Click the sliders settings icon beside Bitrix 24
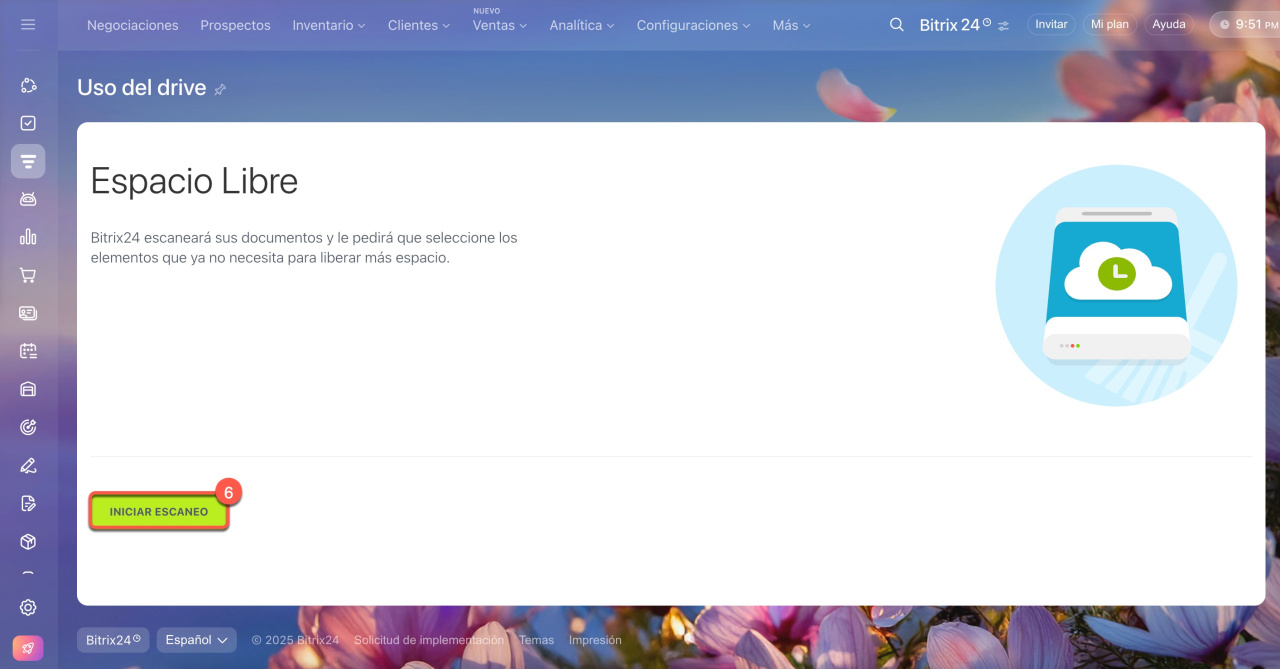The image size is (1280, 669). click(x=1003, y=25)
